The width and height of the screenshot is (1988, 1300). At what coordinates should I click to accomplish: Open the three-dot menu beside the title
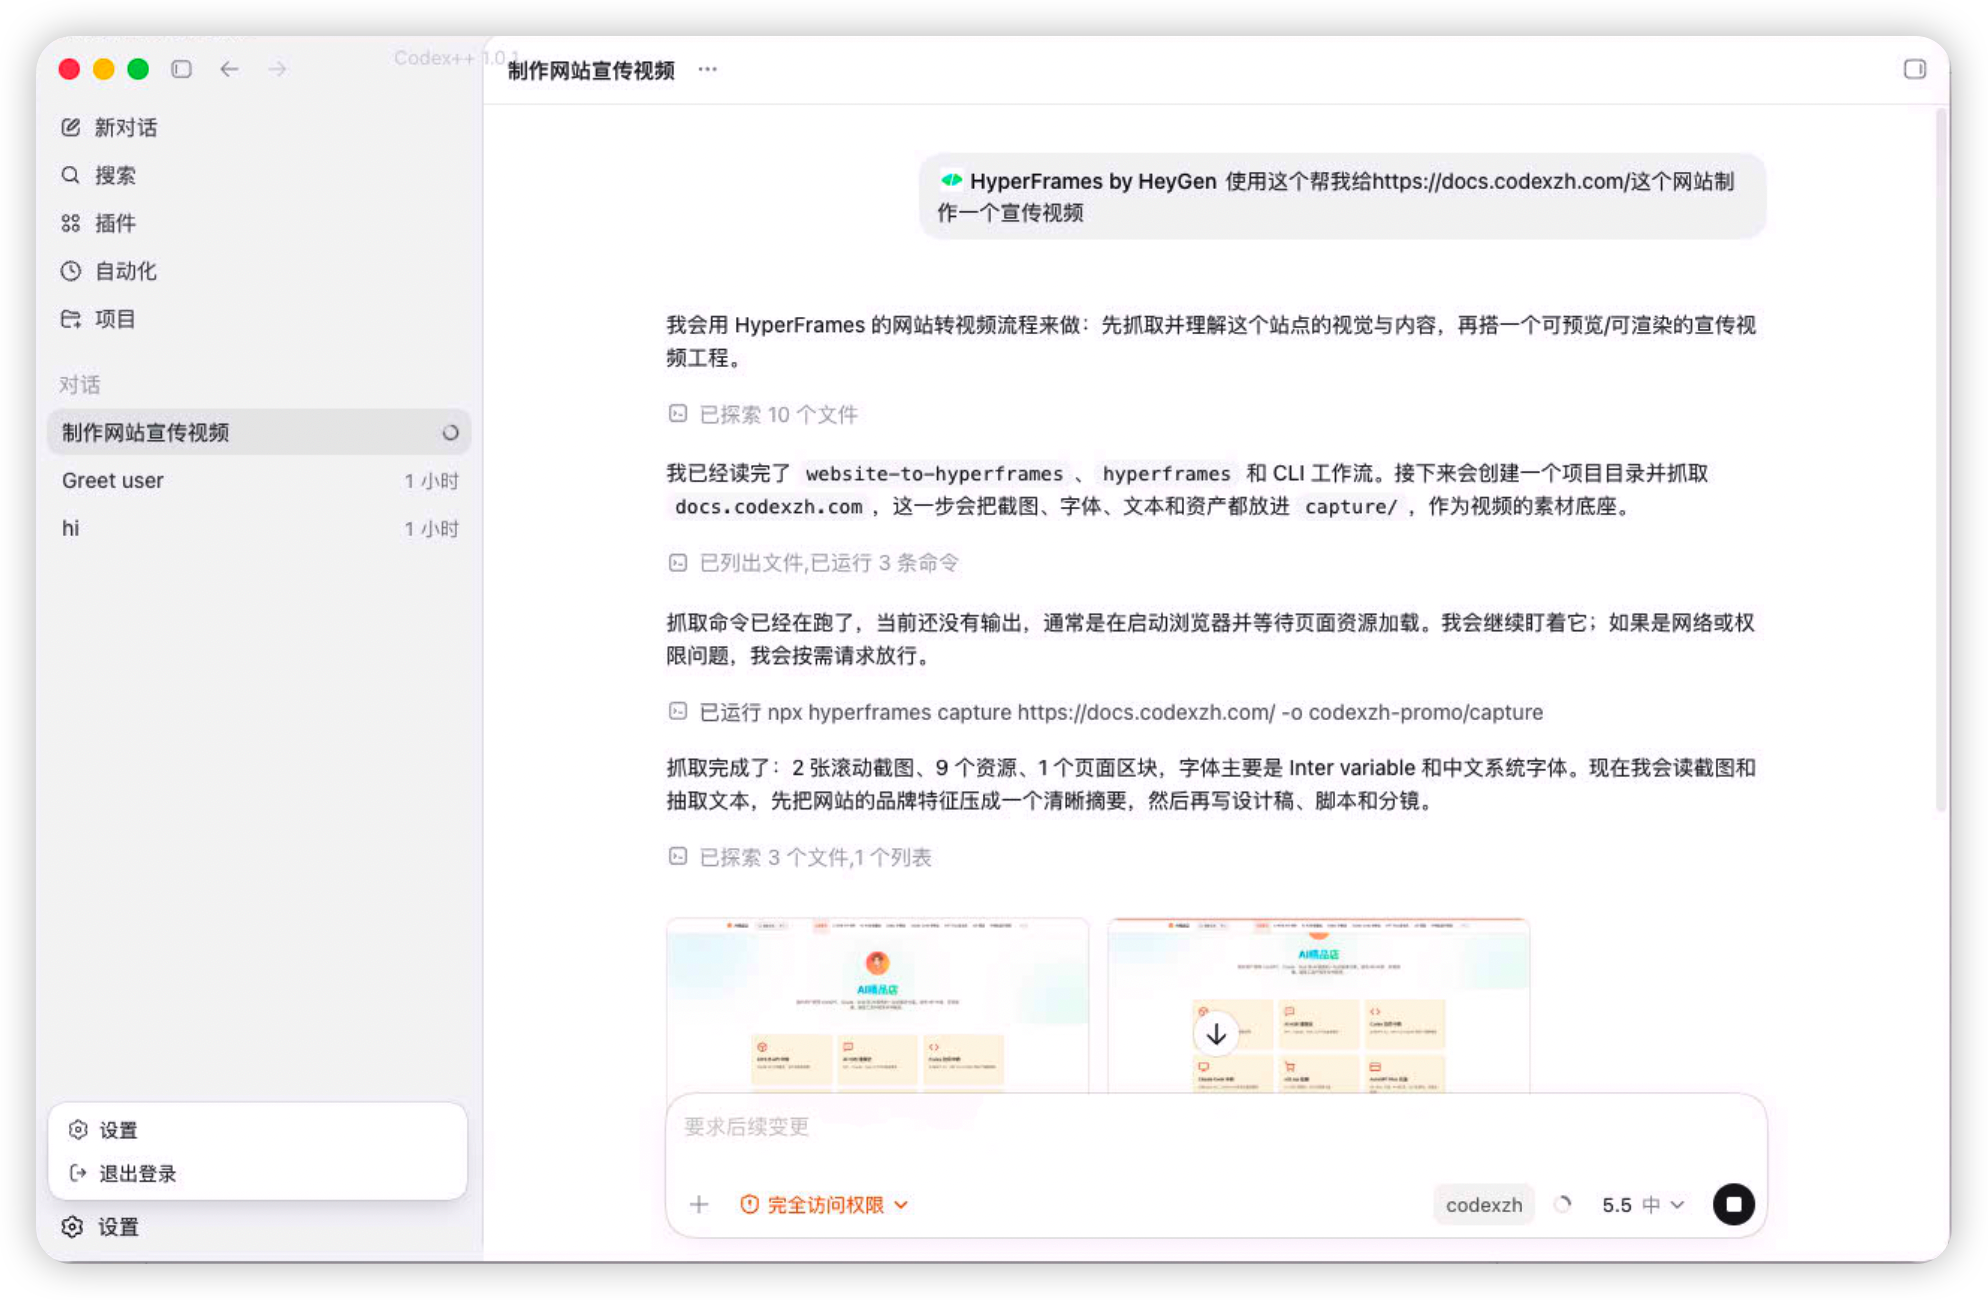coord(707,69)
